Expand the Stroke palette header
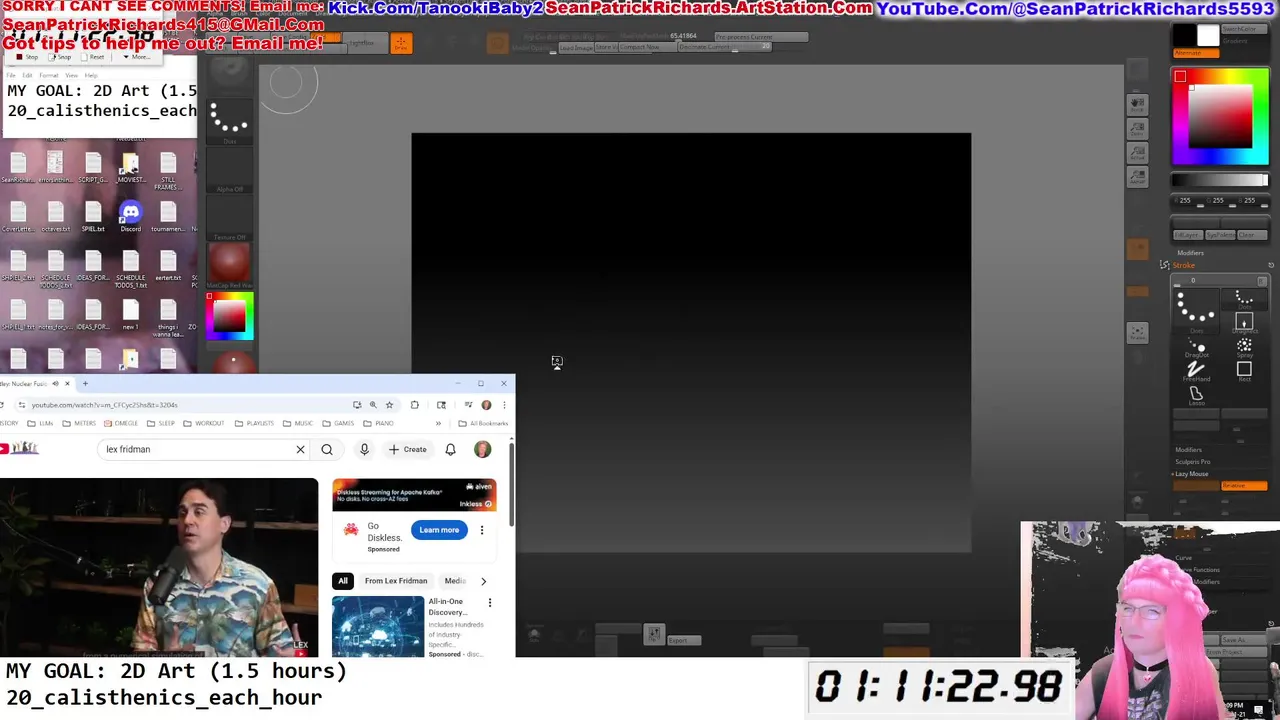This screenshot has width=1280, height=720. coord(1184,265)
